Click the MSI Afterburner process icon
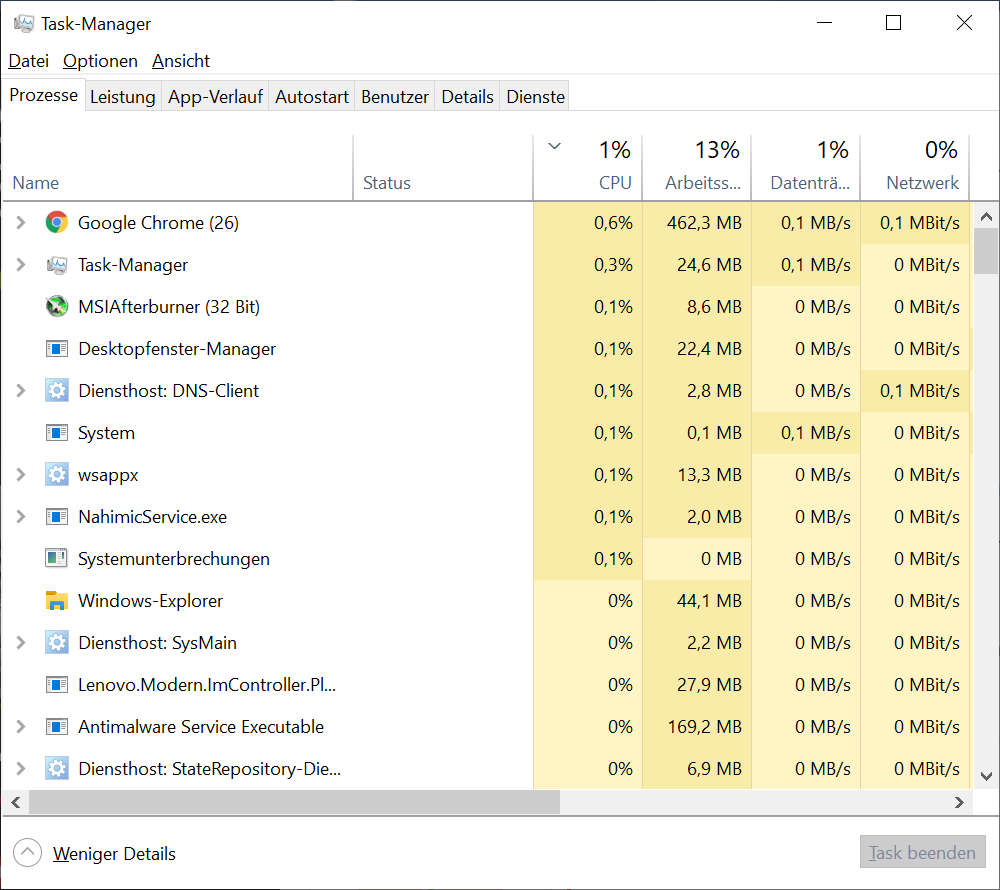This screenshot has height=890, width=1000. pos(56,306)
